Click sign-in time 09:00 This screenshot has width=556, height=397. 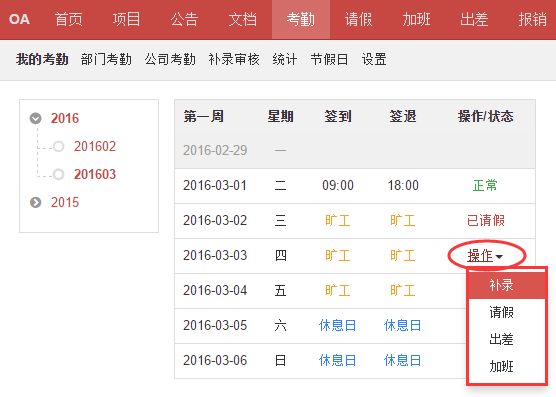coord(338,185)
